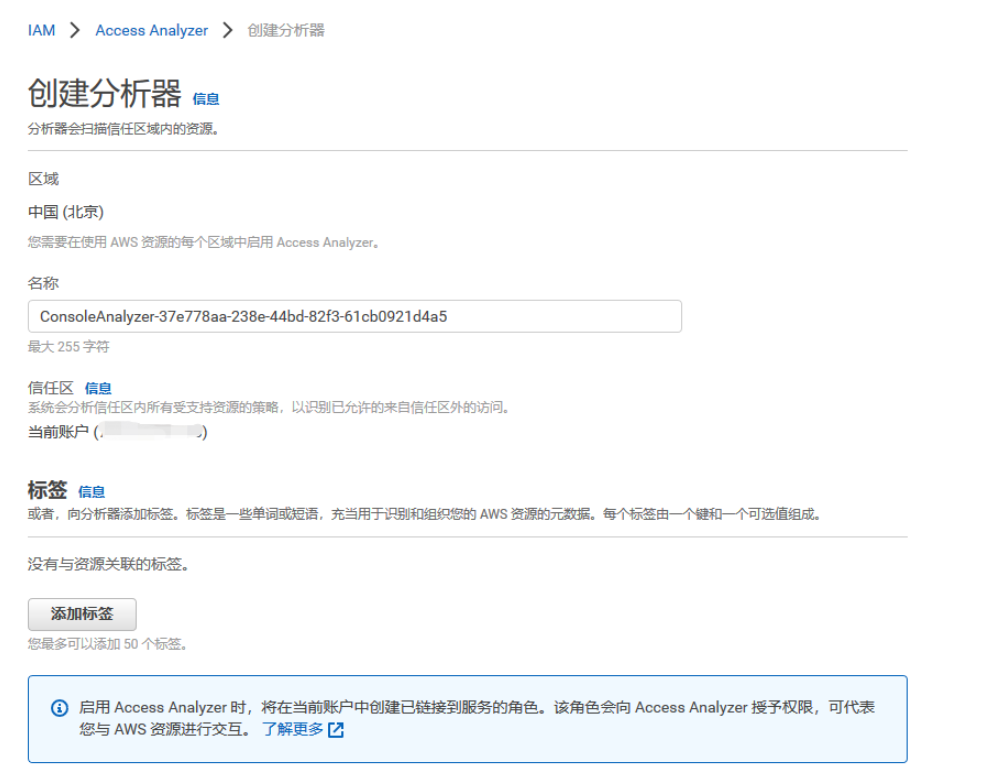Click the breadcrumb chevron after IAM
This screenshot has width=981, height=775.
pos(75,31)
